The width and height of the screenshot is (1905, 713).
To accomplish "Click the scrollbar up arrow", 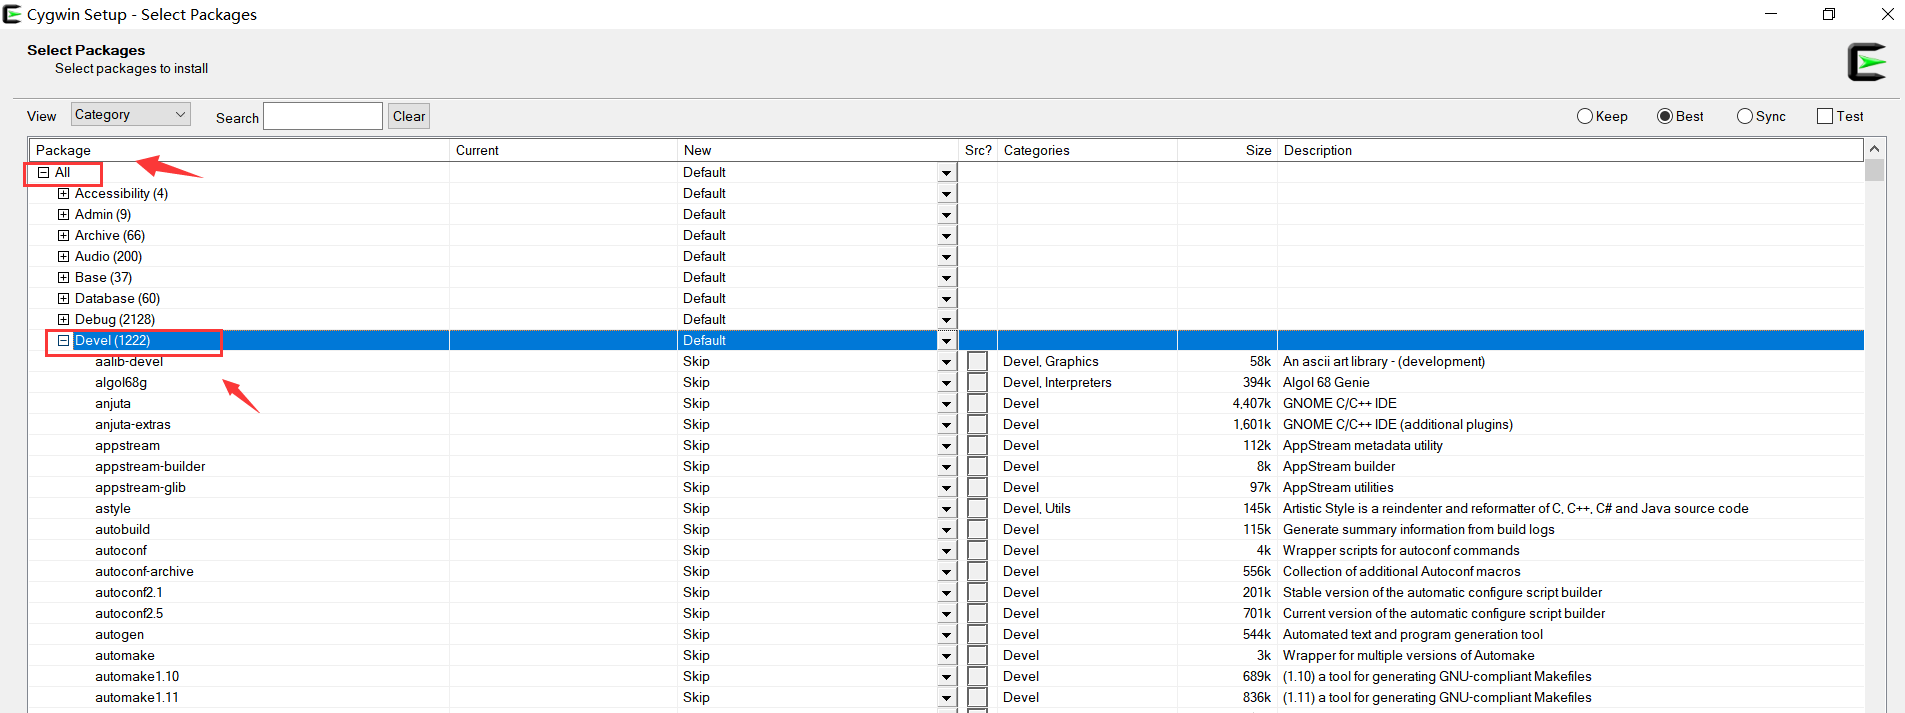I will [x=1875, y=148].
